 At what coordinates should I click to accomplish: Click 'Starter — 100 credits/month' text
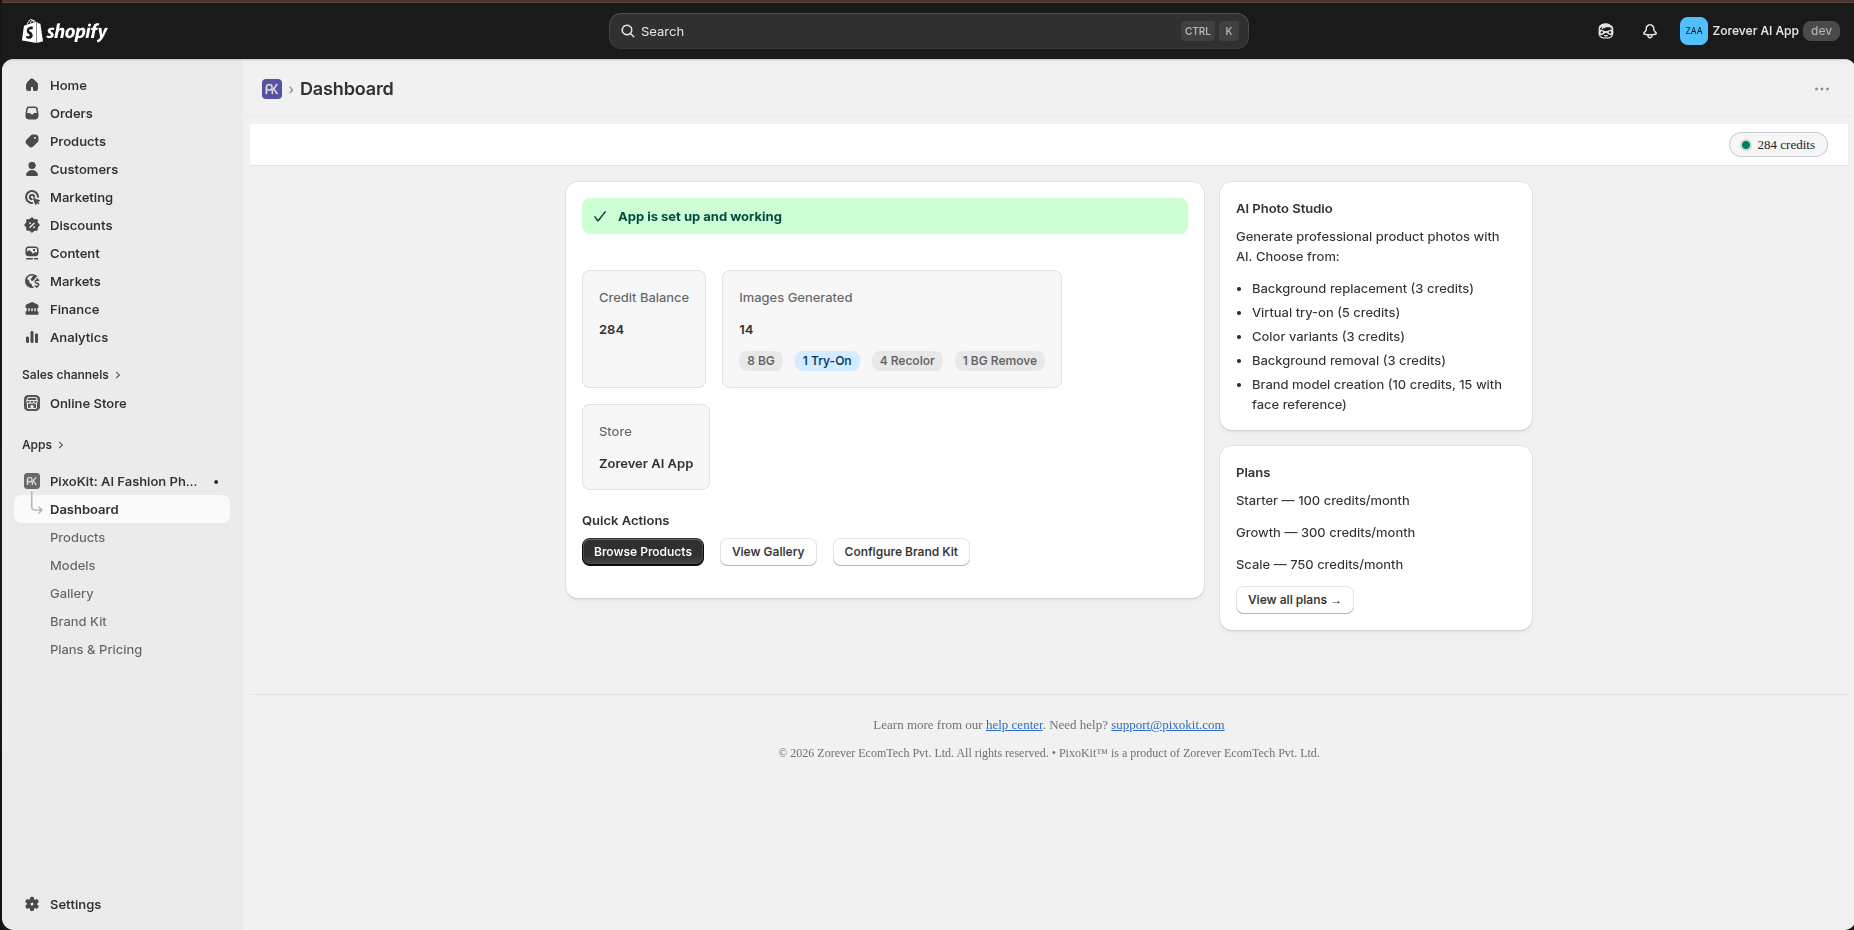1322,501
